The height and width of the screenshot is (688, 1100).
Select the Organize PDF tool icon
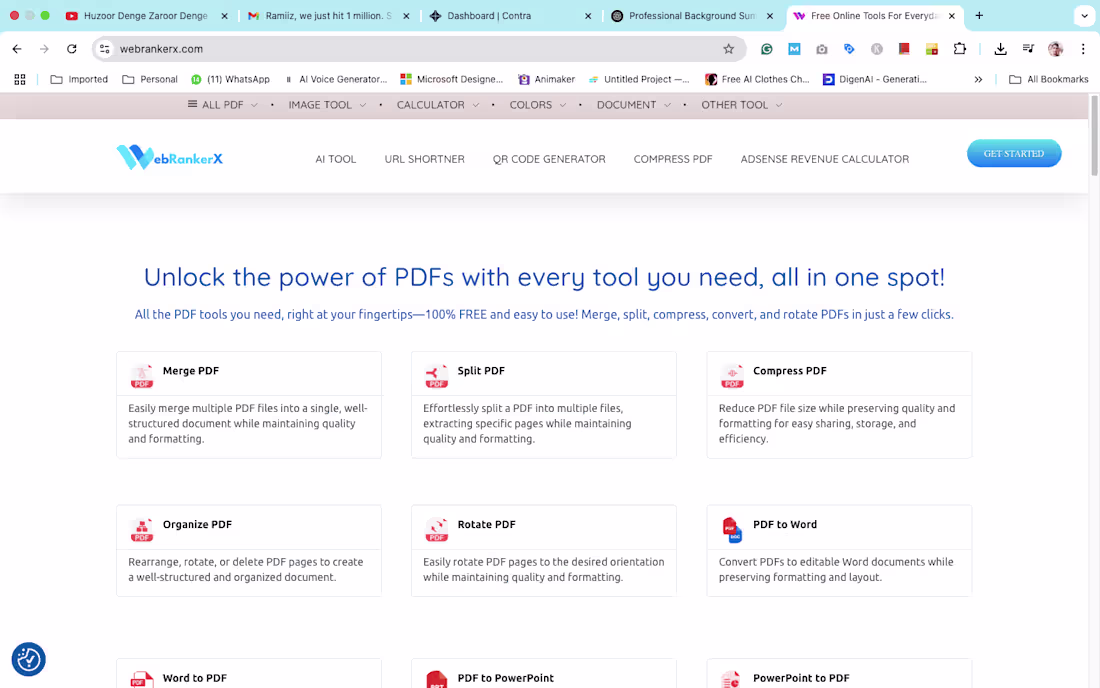point(141,530)
